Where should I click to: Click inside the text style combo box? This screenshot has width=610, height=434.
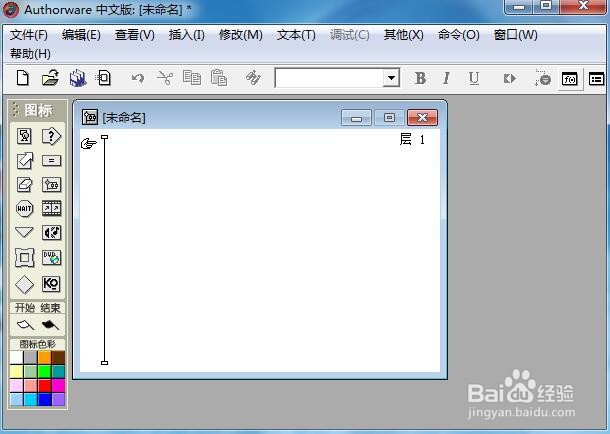329,78
